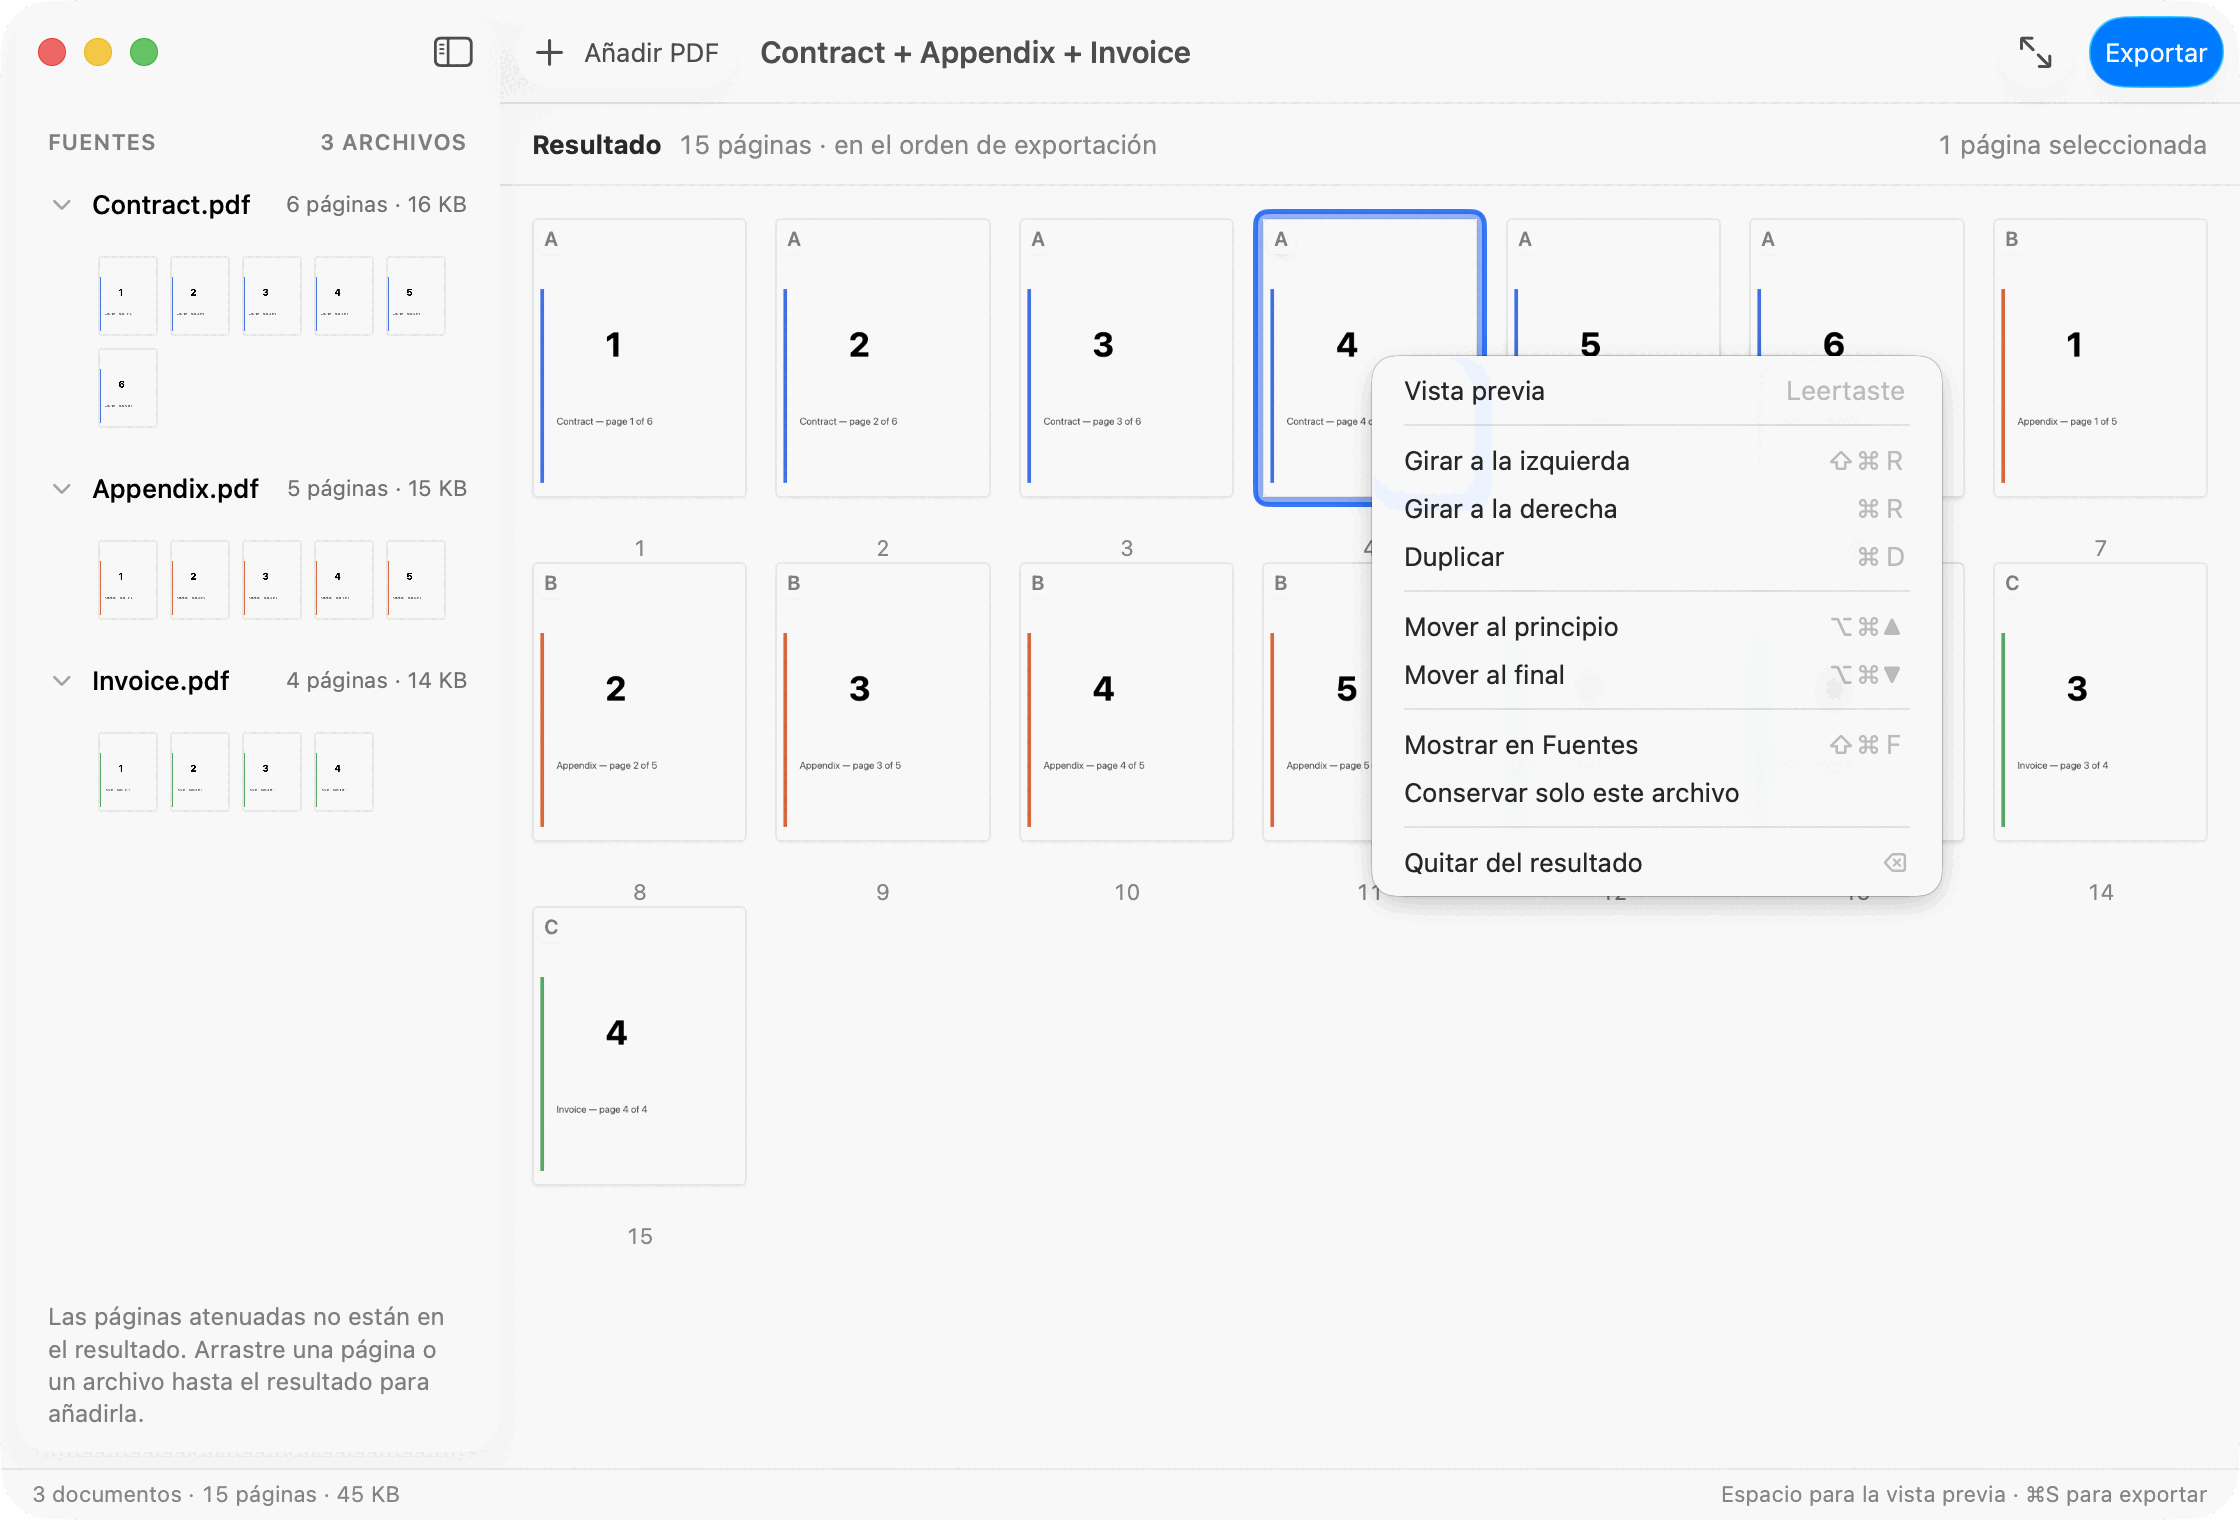The height and width of the screenshot is (1520, 2240).
Task: Click Invoice.pdf source page 2 mini thumbnail
Action: (x=200, y=772)
